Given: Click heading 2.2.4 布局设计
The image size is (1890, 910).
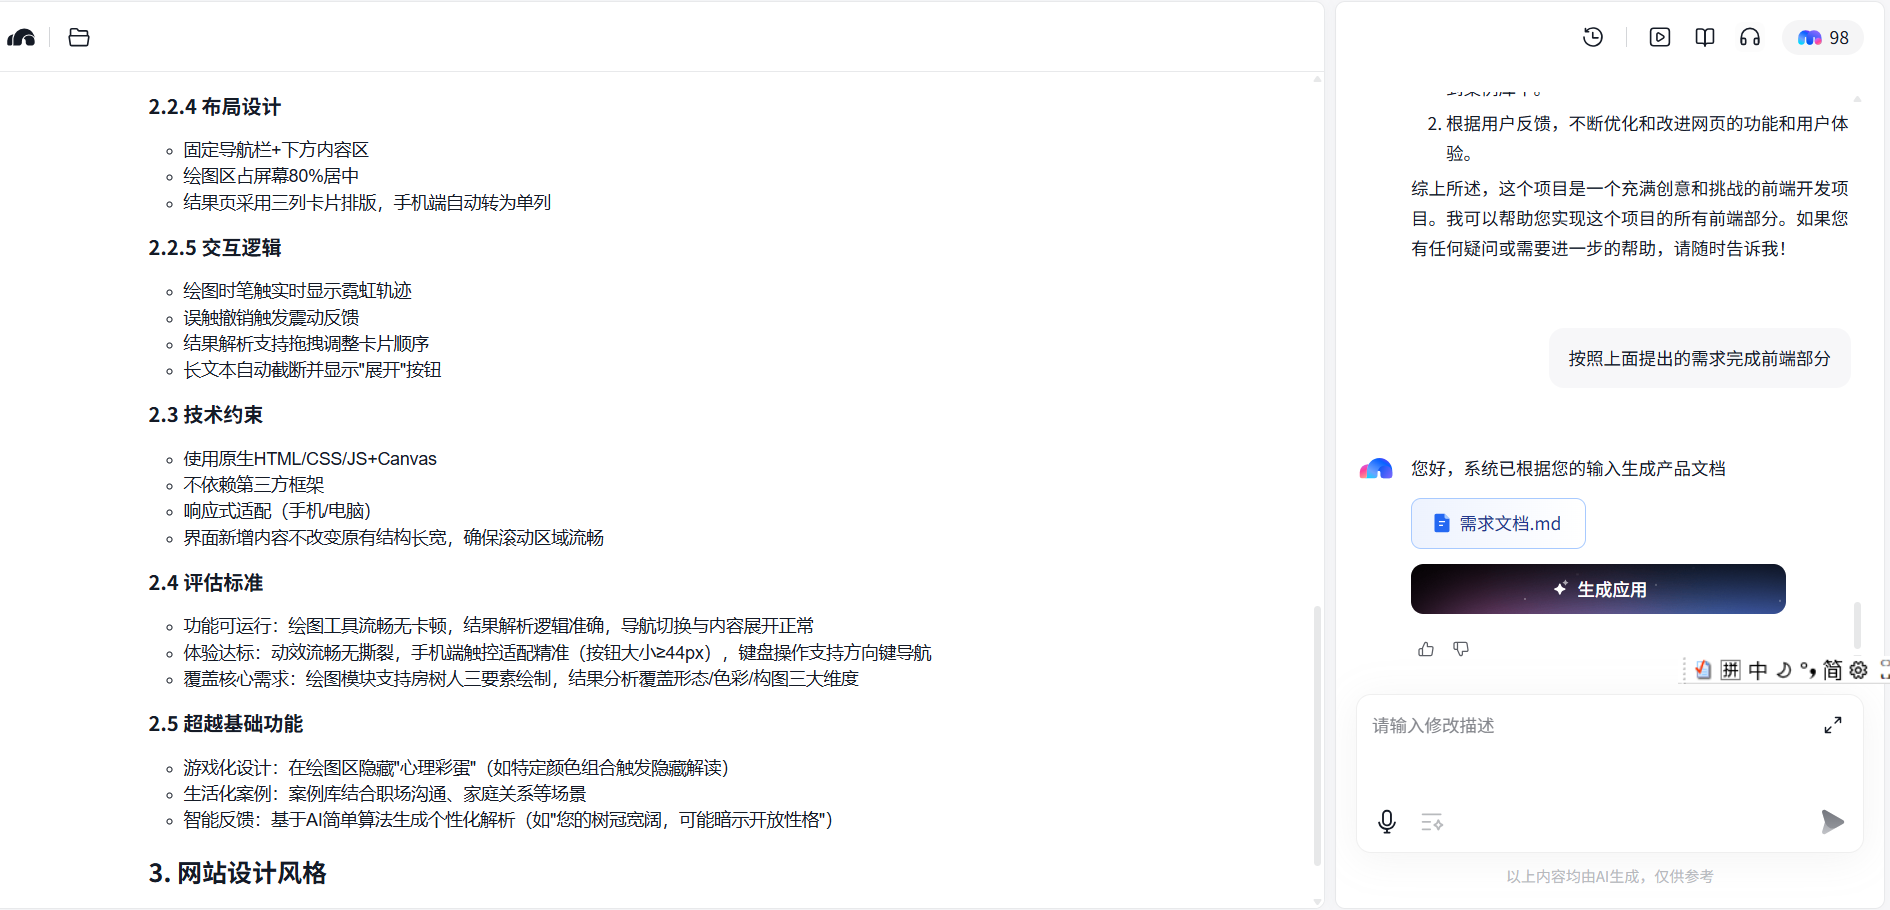Looking at the screenshot, I should [x=215, y=107].
